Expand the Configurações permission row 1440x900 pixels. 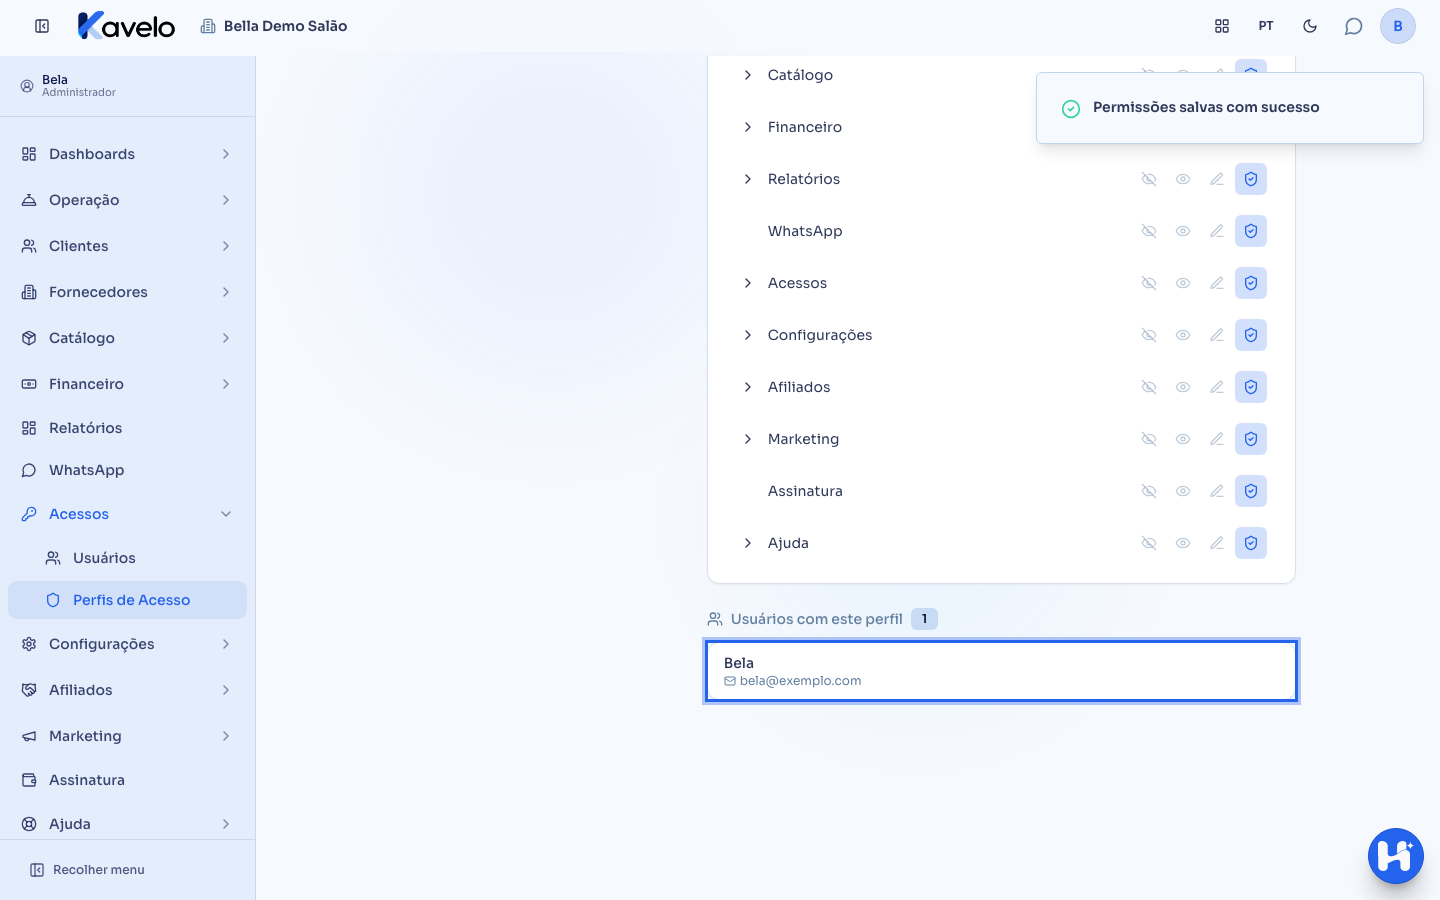pos(748,335)
